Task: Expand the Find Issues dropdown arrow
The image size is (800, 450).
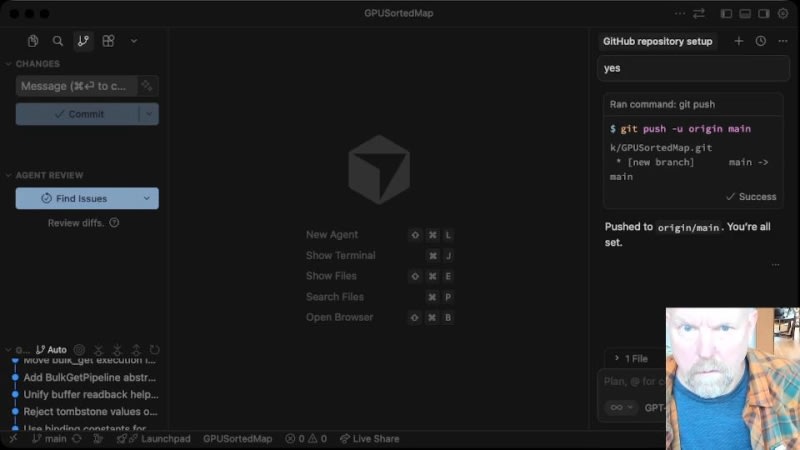Action: [147, 198]
